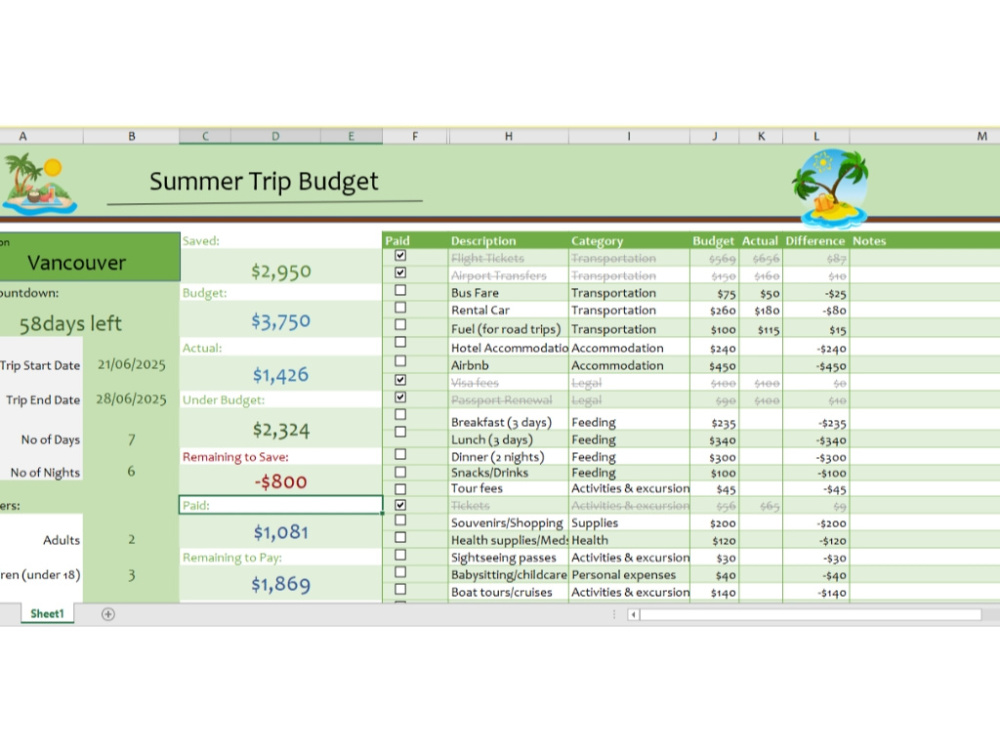Click the add new sheet plus icon

point(108,614)
